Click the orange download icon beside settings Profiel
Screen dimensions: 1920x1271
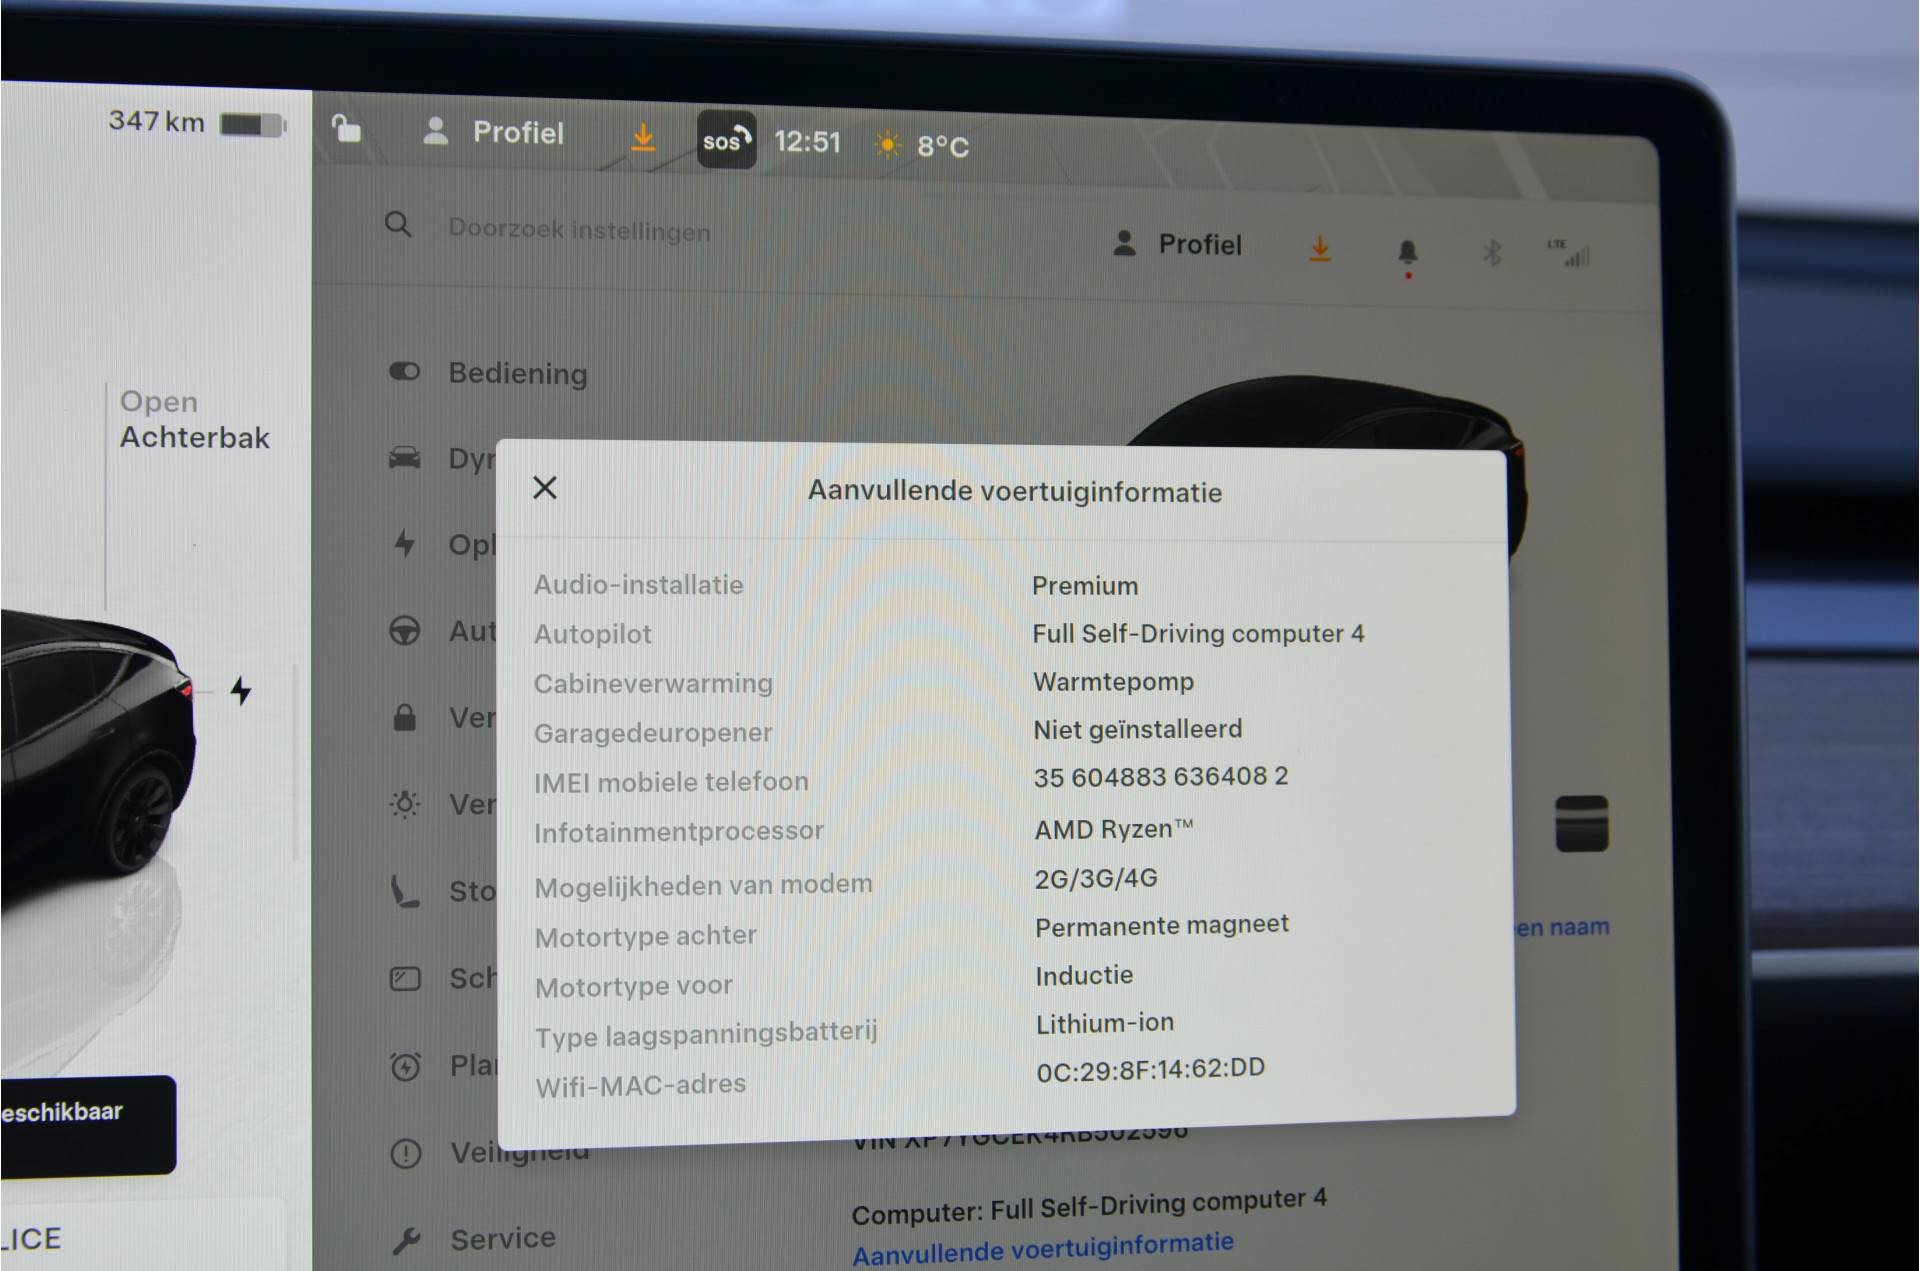point(1320,248)
